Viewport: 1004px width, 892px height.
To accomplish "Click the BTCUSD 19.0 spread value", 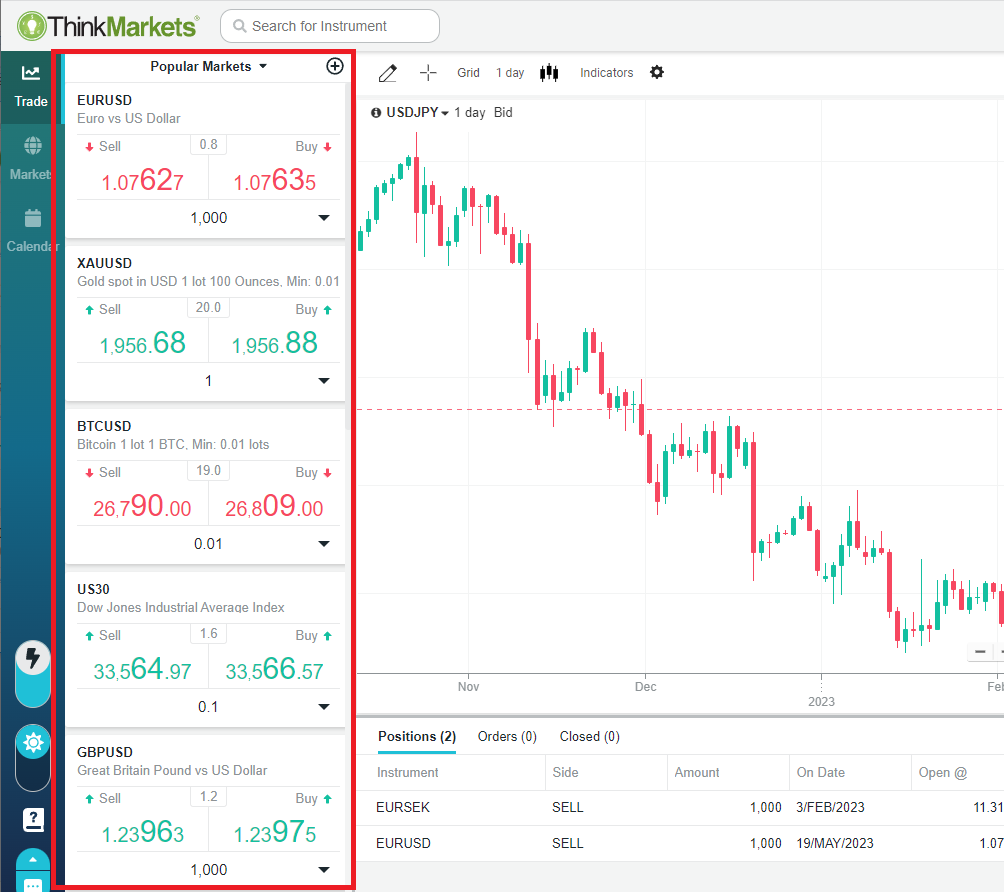I will (209, 471).
